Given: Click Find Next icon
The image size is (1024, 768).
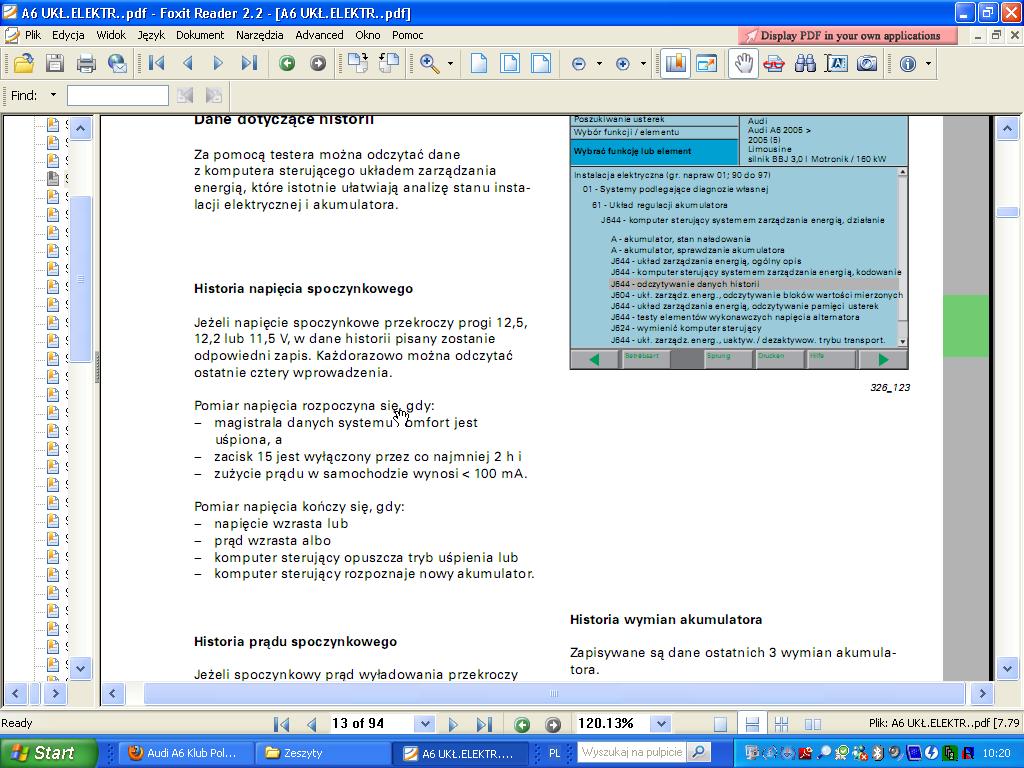Looking at the screenshot, I should pyautogui.click(x=214, y=95).
